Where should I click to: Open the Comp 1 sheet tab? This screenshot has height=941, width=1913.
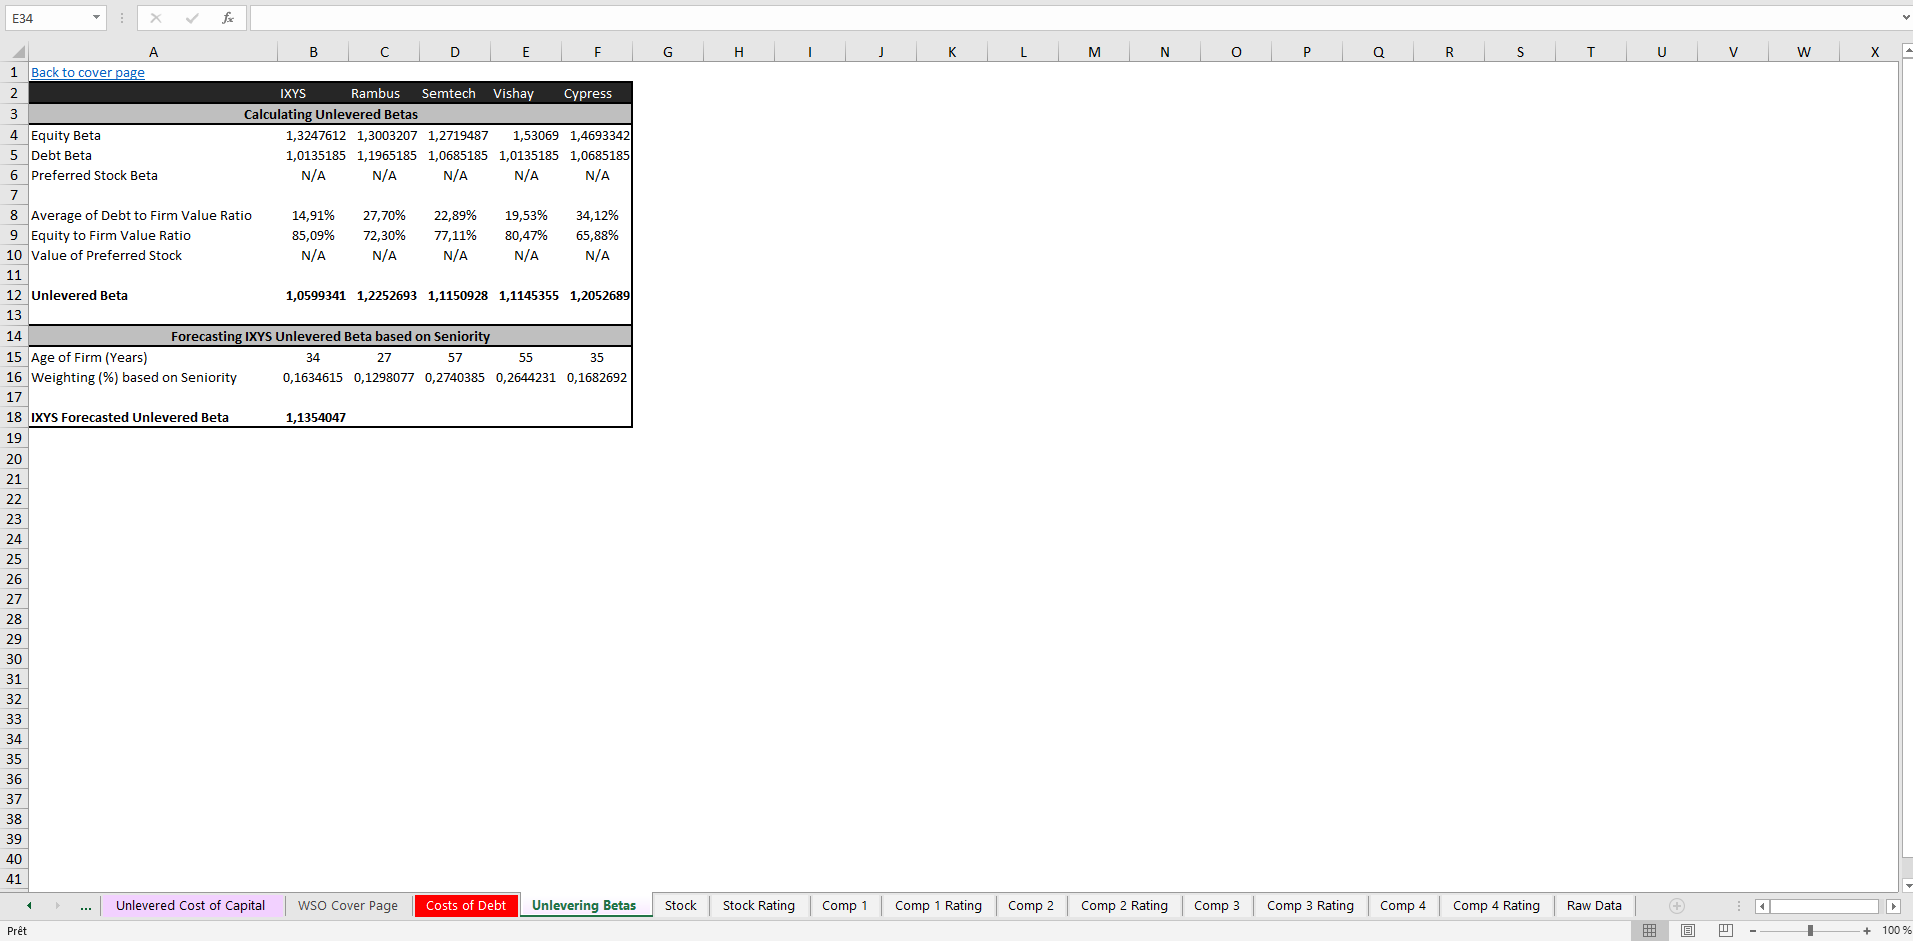click(845, 906)
